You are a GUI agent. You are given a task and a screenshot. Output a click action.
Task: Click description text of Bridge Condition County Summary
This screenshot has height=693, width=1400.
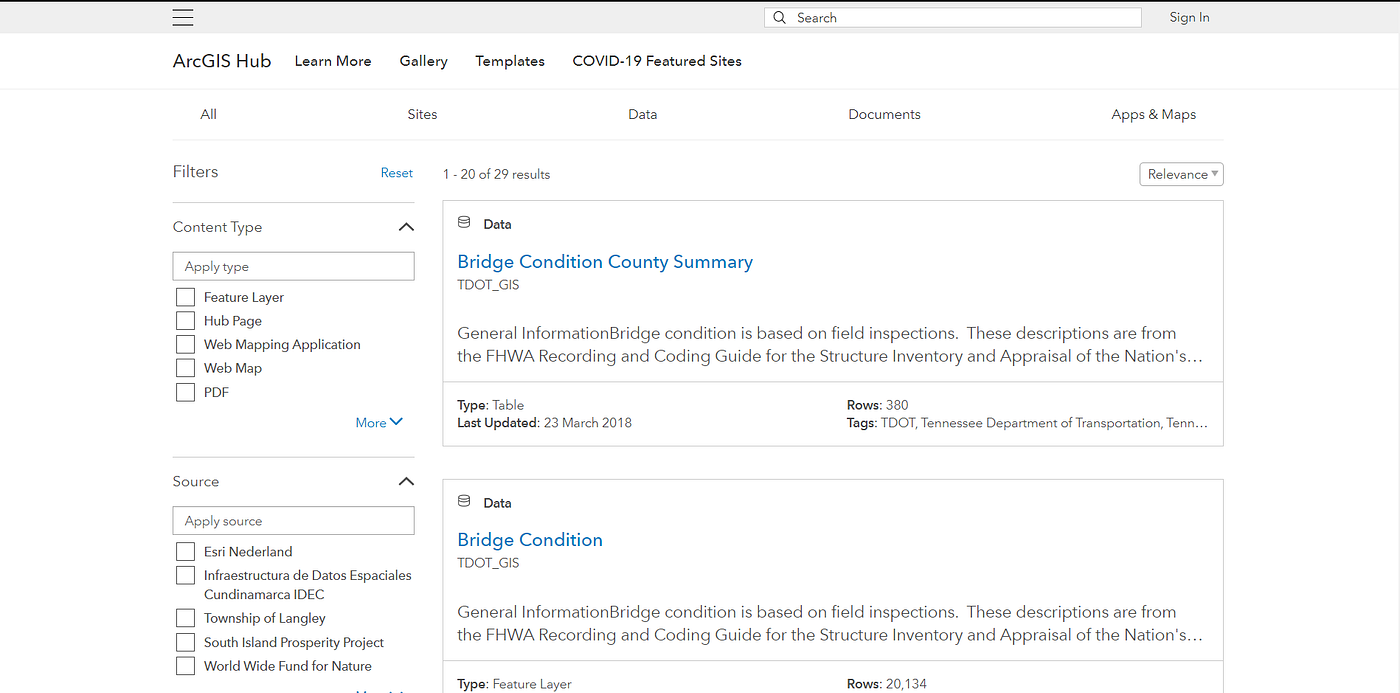tap(830, 344)
